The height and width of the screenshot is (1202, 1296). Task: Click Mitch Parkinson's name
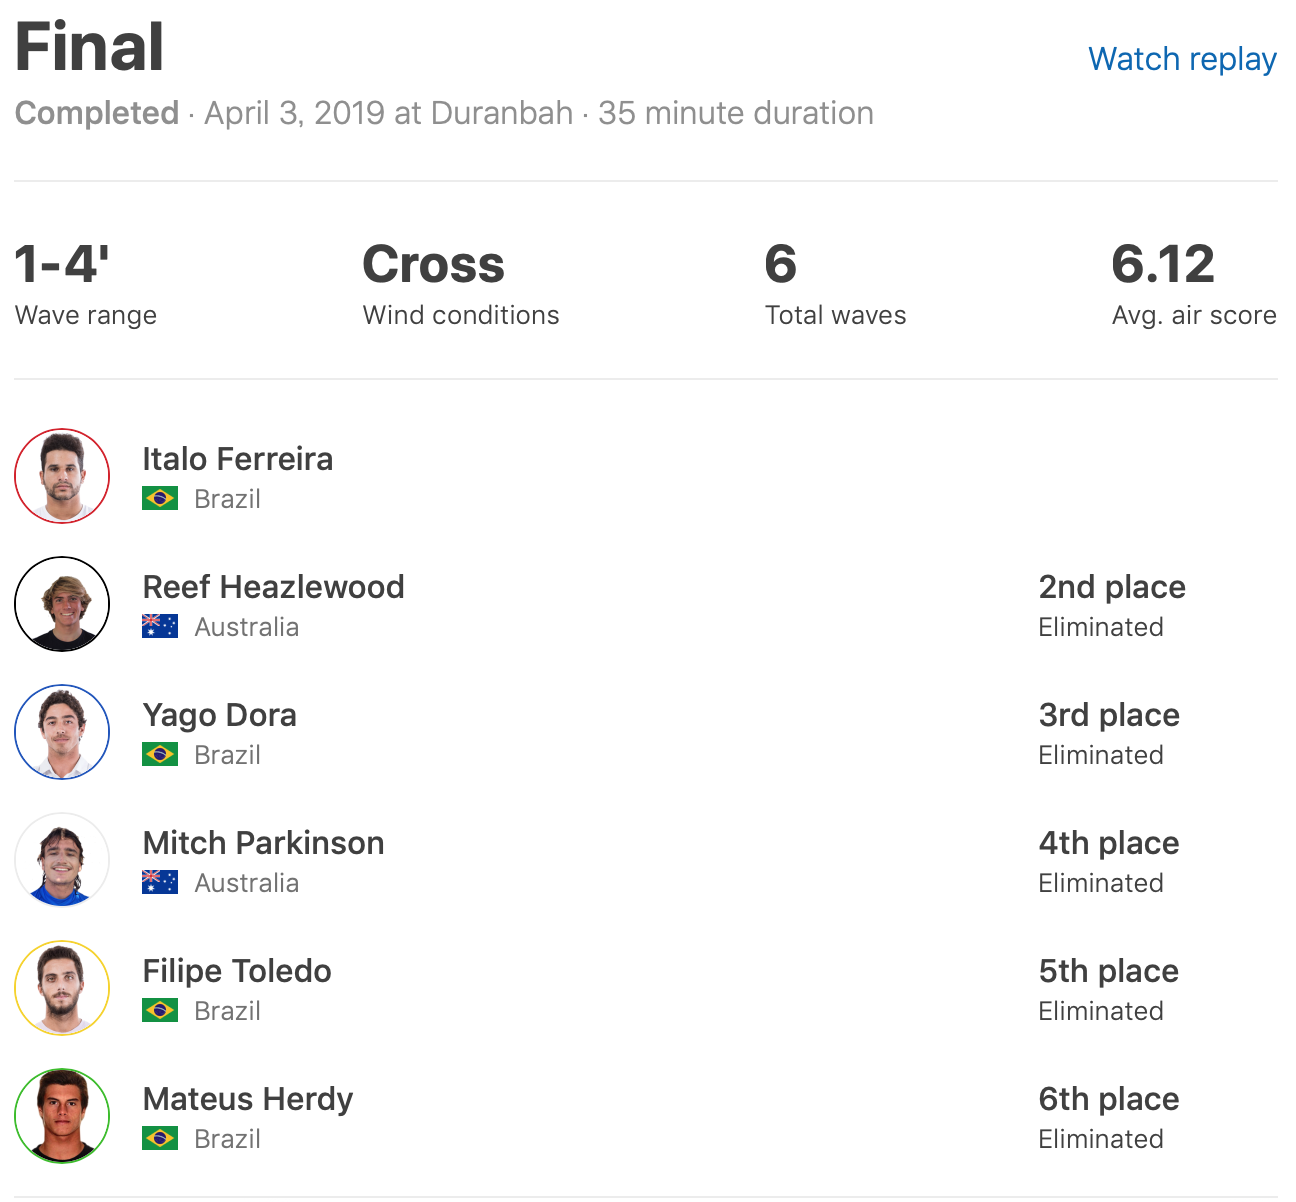(263, 843)
